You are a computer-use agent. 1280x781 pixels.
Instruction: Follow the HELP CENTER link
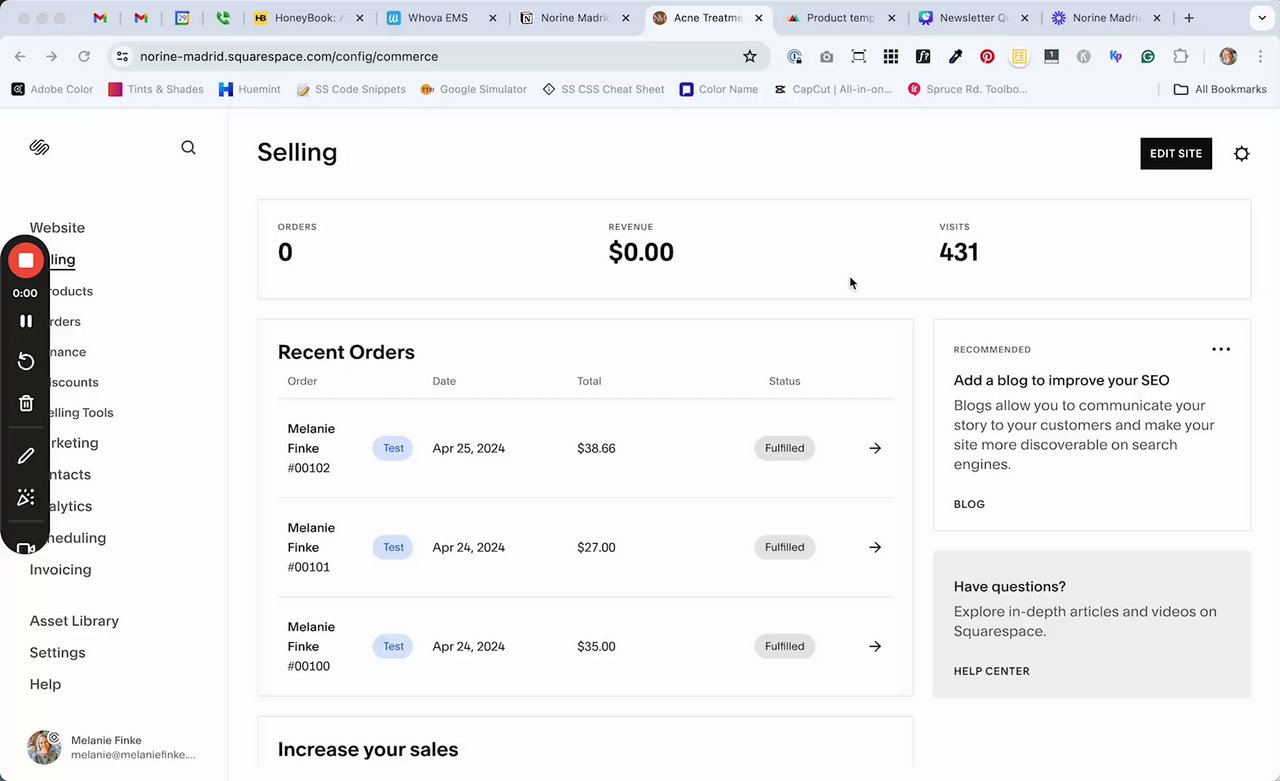point(991,671)
